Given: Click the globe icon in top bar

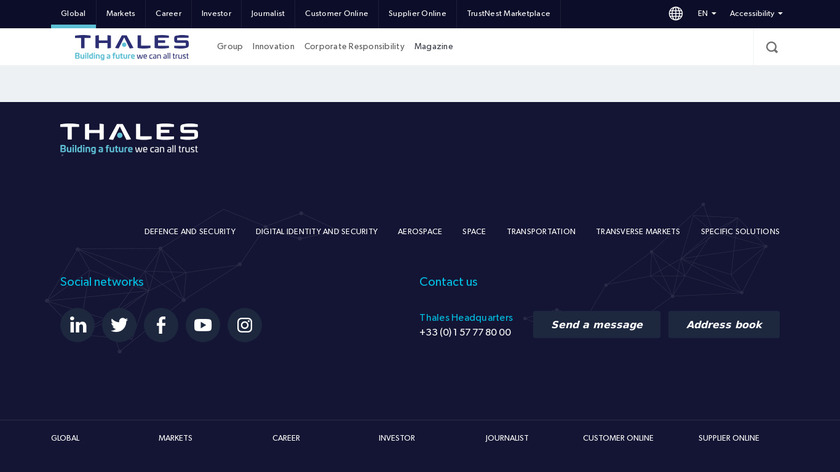Looking at the screenshot, I should click(x=676, y=14).
